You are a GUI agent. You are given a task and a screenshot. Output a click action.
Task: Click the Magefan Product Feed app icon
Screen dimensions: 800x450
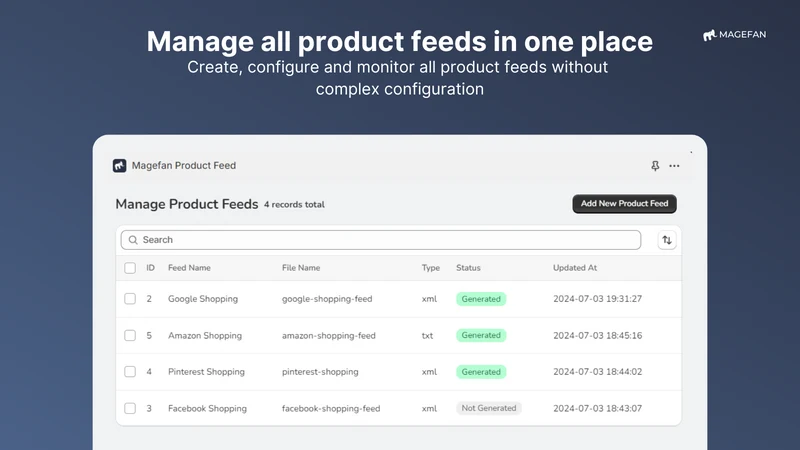[x=119, y=165]
